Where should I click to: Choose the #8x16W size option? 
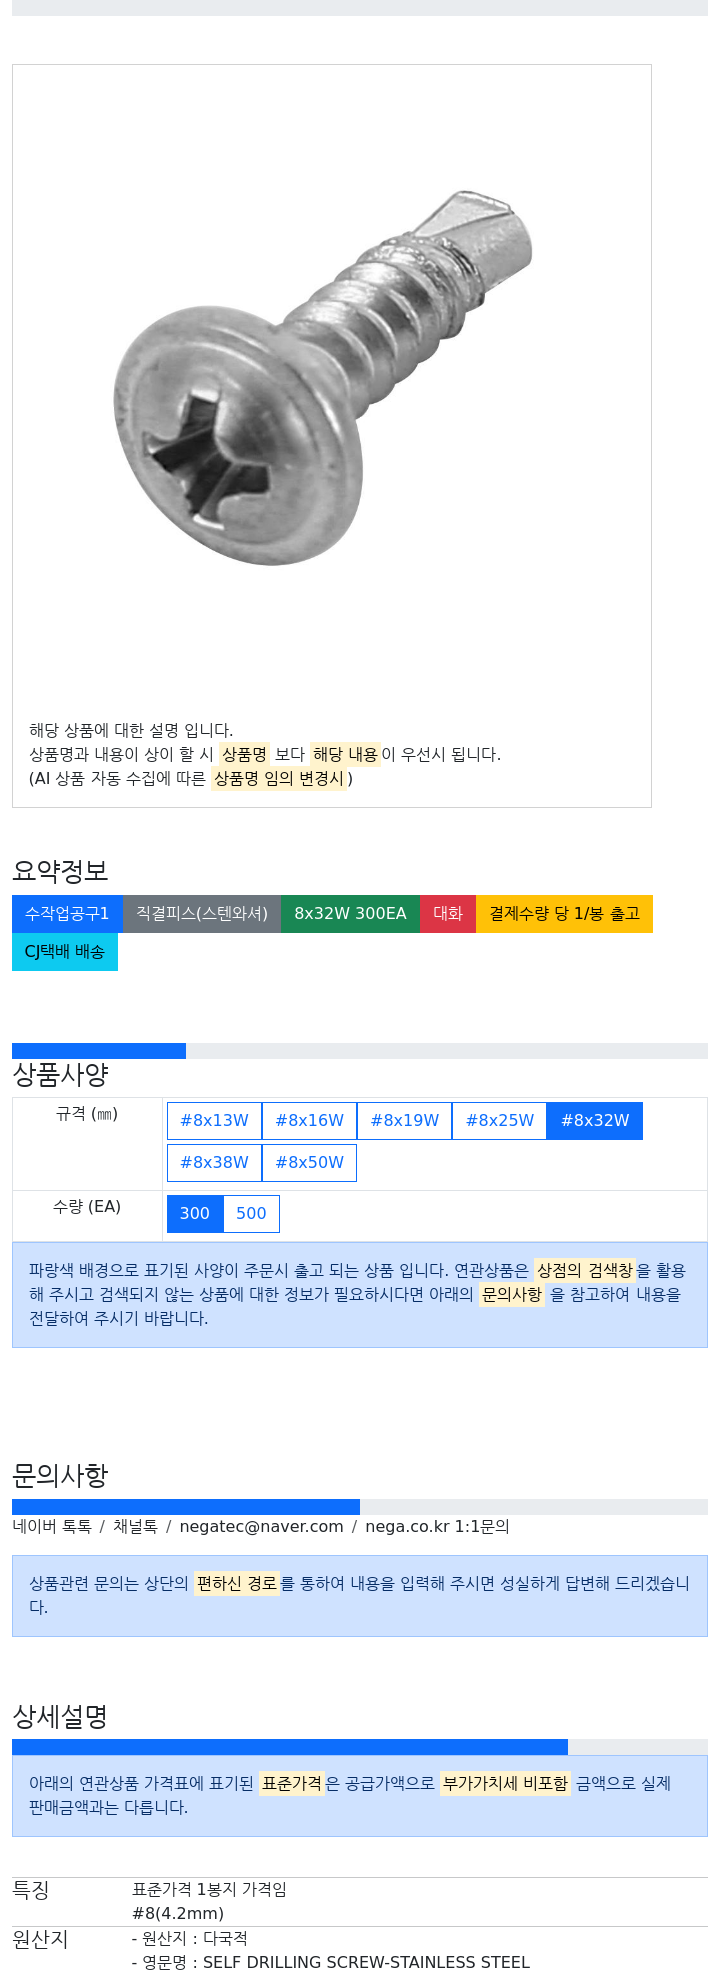(x=309, y=1120)
